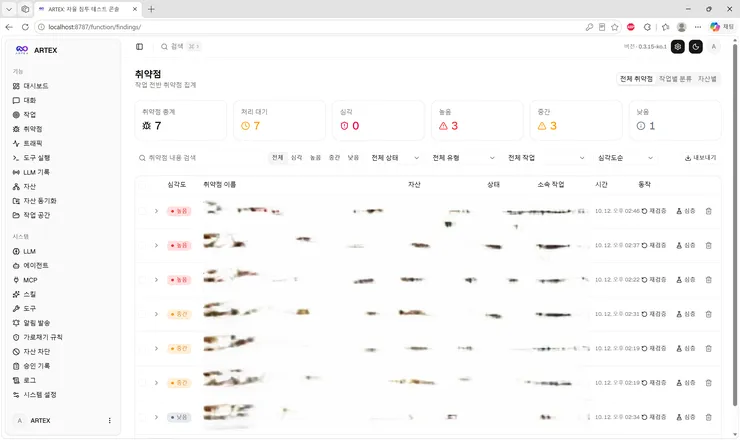Open the 심각도순 sort dropdown
The width and height of the screenshot is (740, 440).
tap(625, 158)
